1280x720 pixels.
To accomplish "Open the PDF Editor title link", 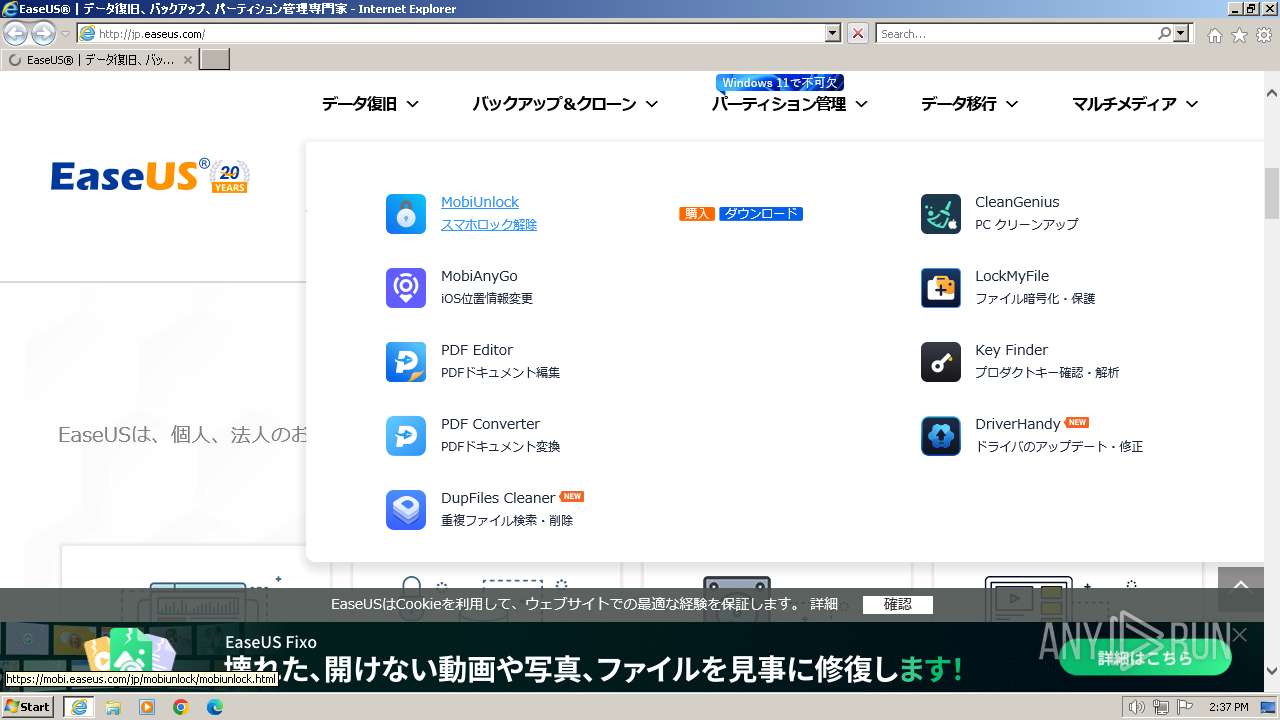I will click(x=477, y=350).
